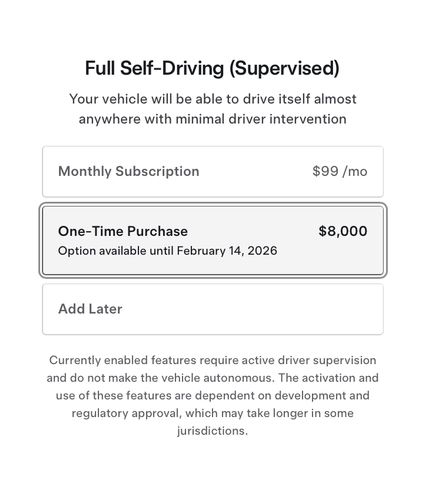Click the "One-Time Purchase" label text

(x=123, y=231)
